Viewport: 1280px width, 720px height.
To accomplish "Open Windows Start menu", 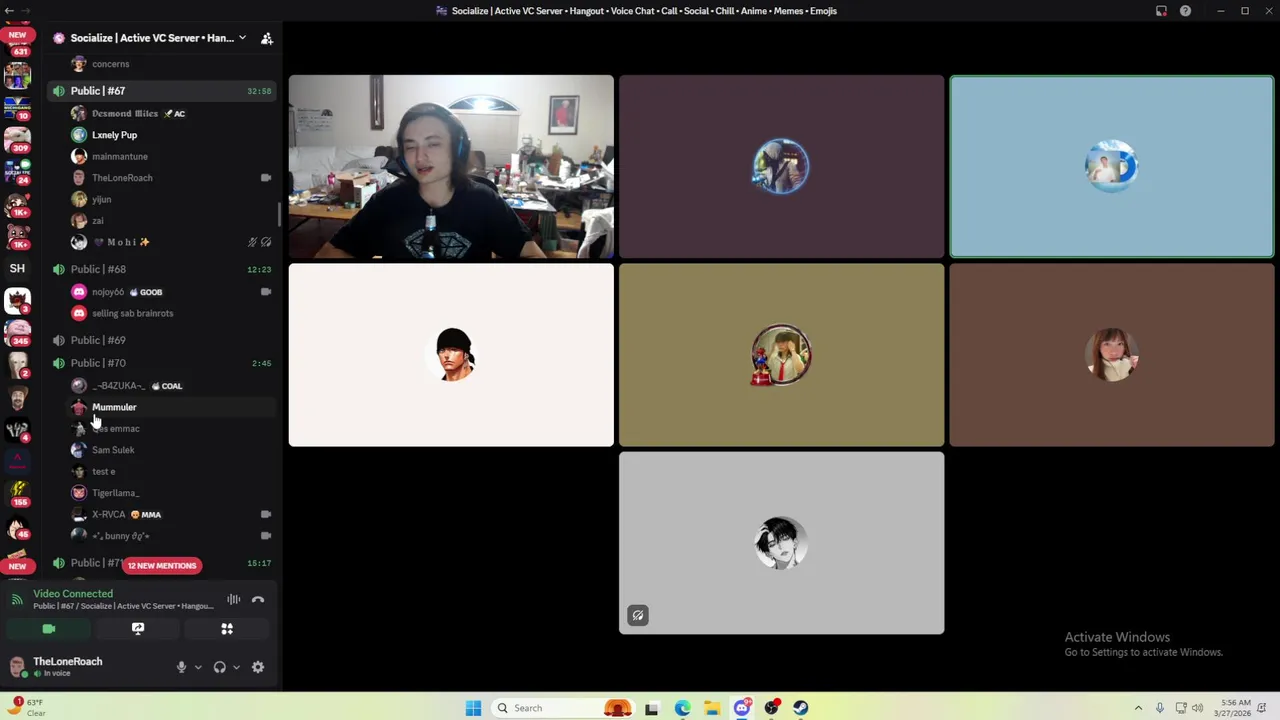I will [x=473, y=708].
